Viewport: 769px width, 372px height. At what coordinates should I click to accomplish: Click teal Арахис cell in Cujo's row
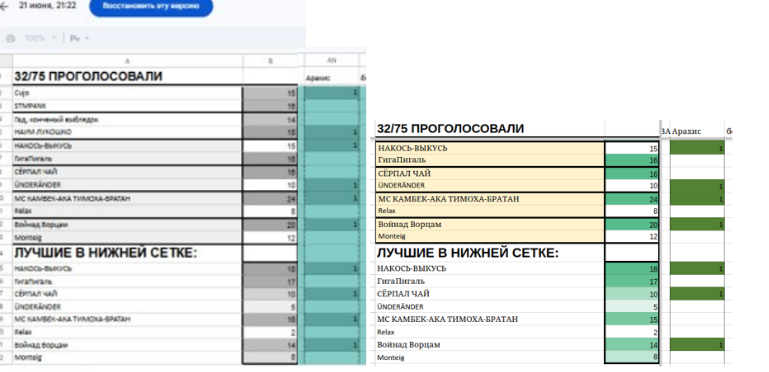[332, 93]
